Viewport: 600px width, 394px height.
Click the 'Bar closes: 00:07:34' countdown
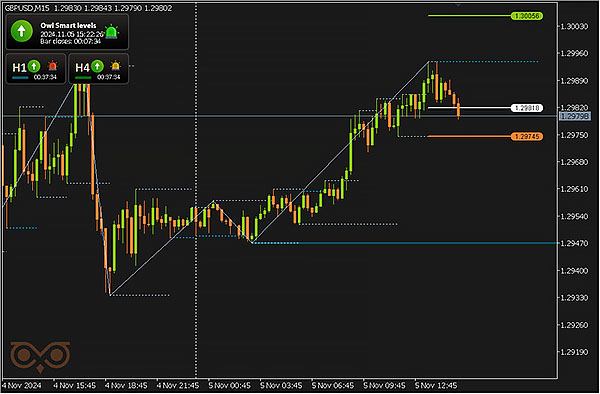70,41
